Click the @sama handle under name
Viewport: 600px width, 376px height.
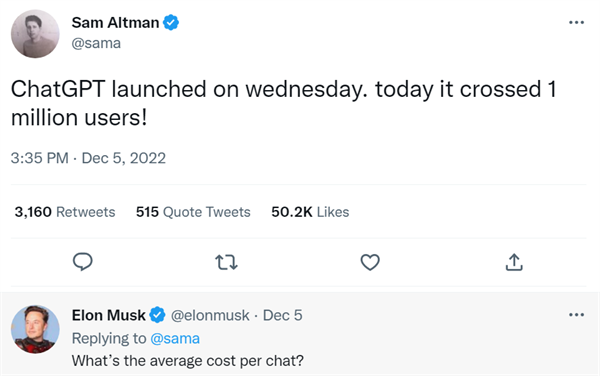tap(96, 43)
